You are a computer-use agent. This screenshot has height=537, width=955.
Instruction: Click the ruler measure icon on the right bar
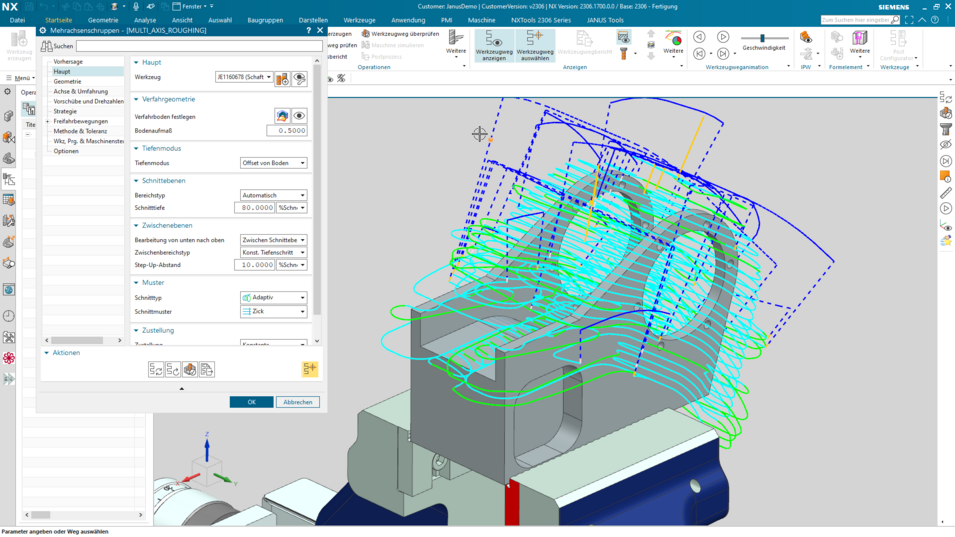(946, 192)
